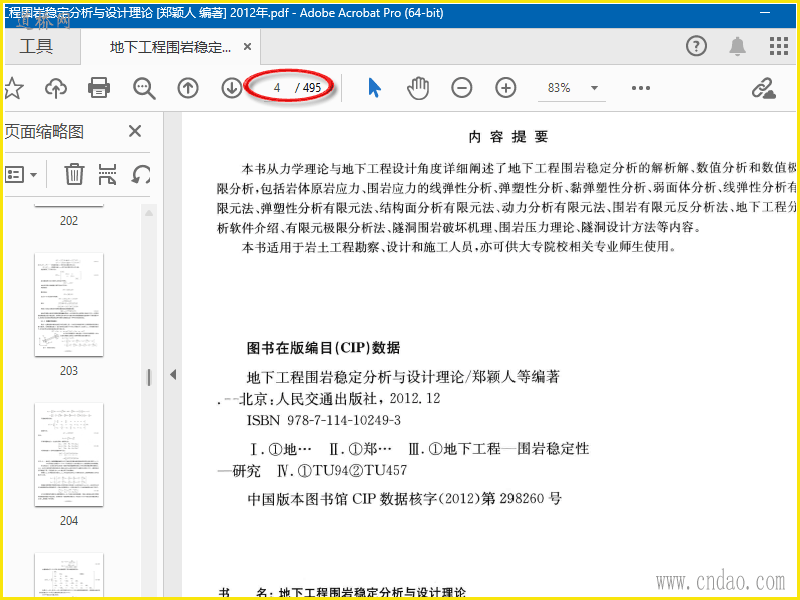800x600 pixels.
Task: Click 图书在版编目(CIP)数据 heading
Action: point(323,348)
